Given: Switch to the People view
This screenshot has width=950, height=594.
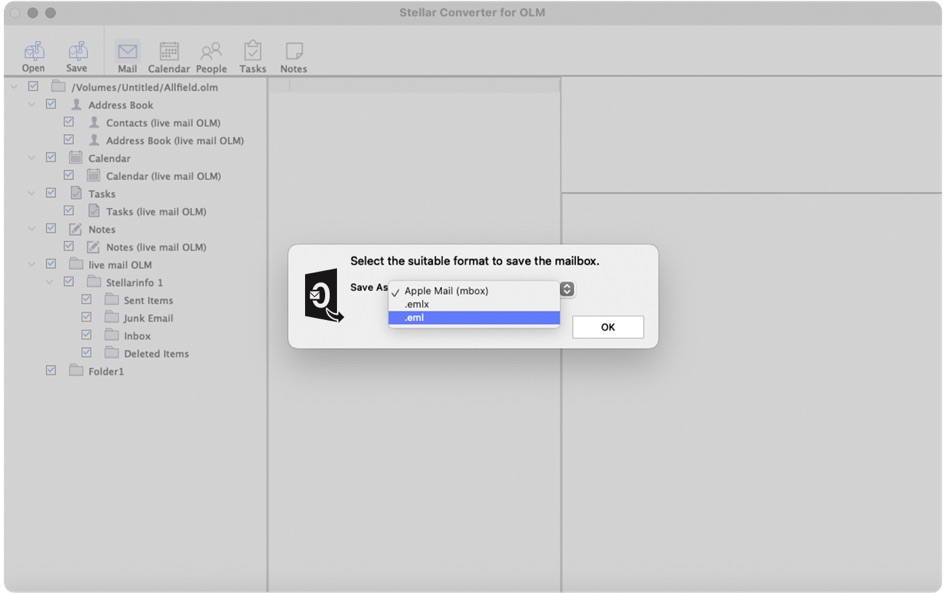Looking at the screenshot, I should [211, 52].
